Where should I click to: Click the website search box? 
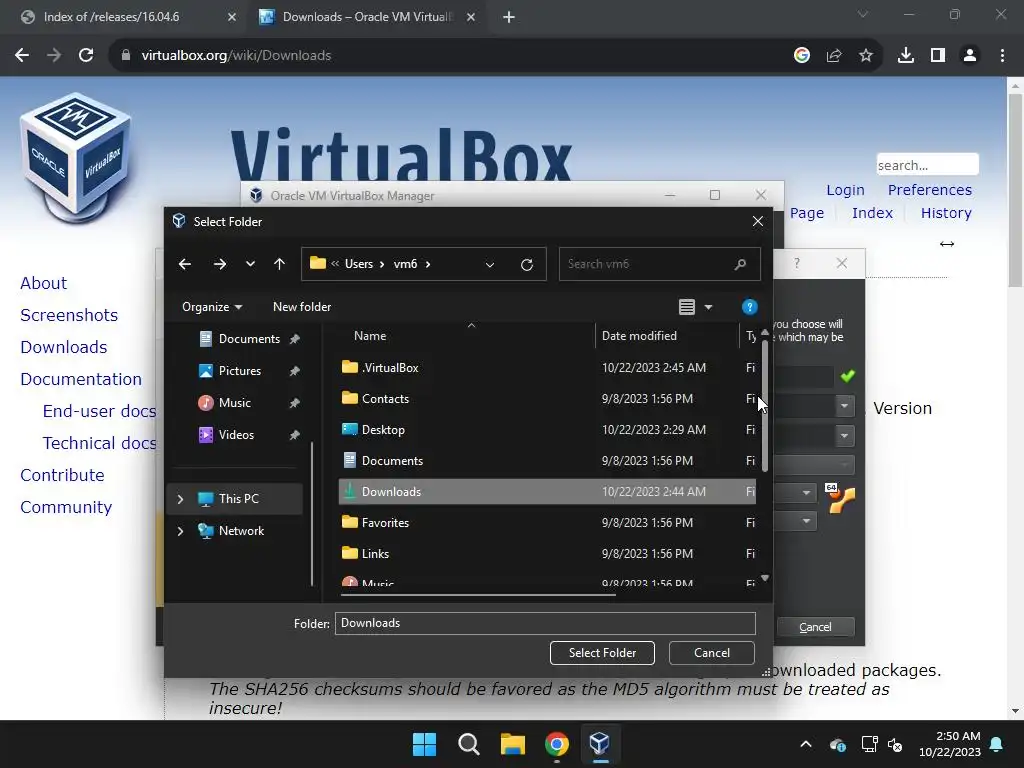pyautogui.click(x=927, y=165)
